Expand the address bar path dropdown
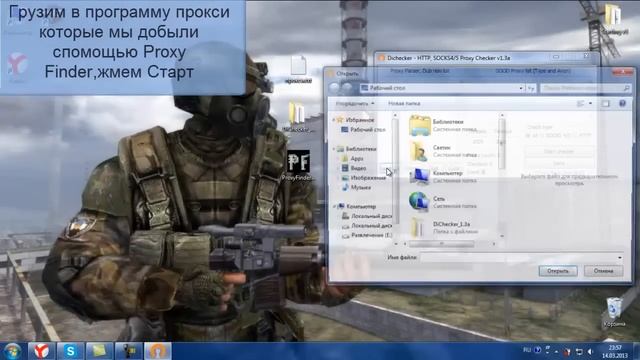Viewport: 640px width, 360px height. tap(521, 88)
